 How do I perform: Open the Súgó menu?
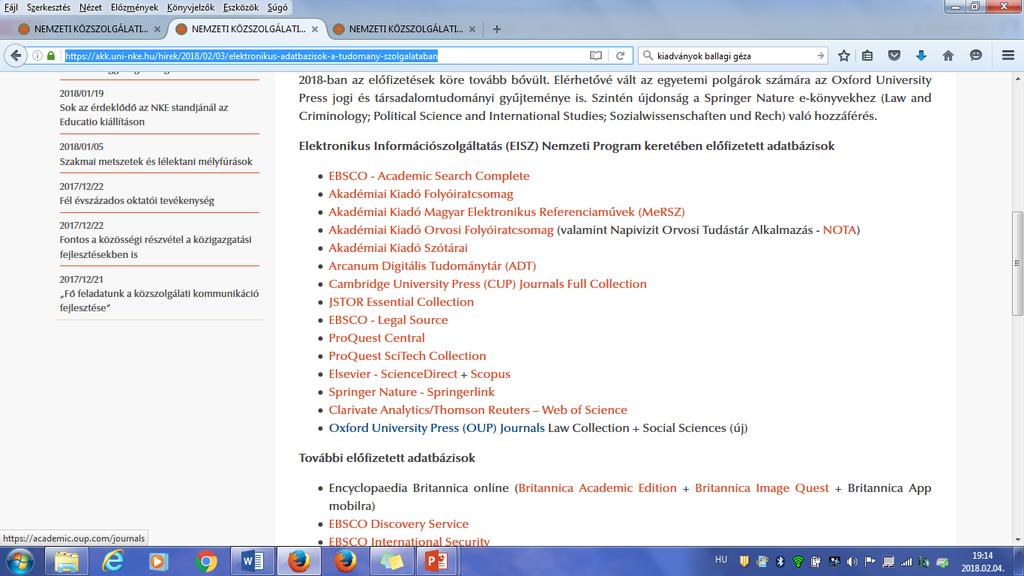click(277, 7)
